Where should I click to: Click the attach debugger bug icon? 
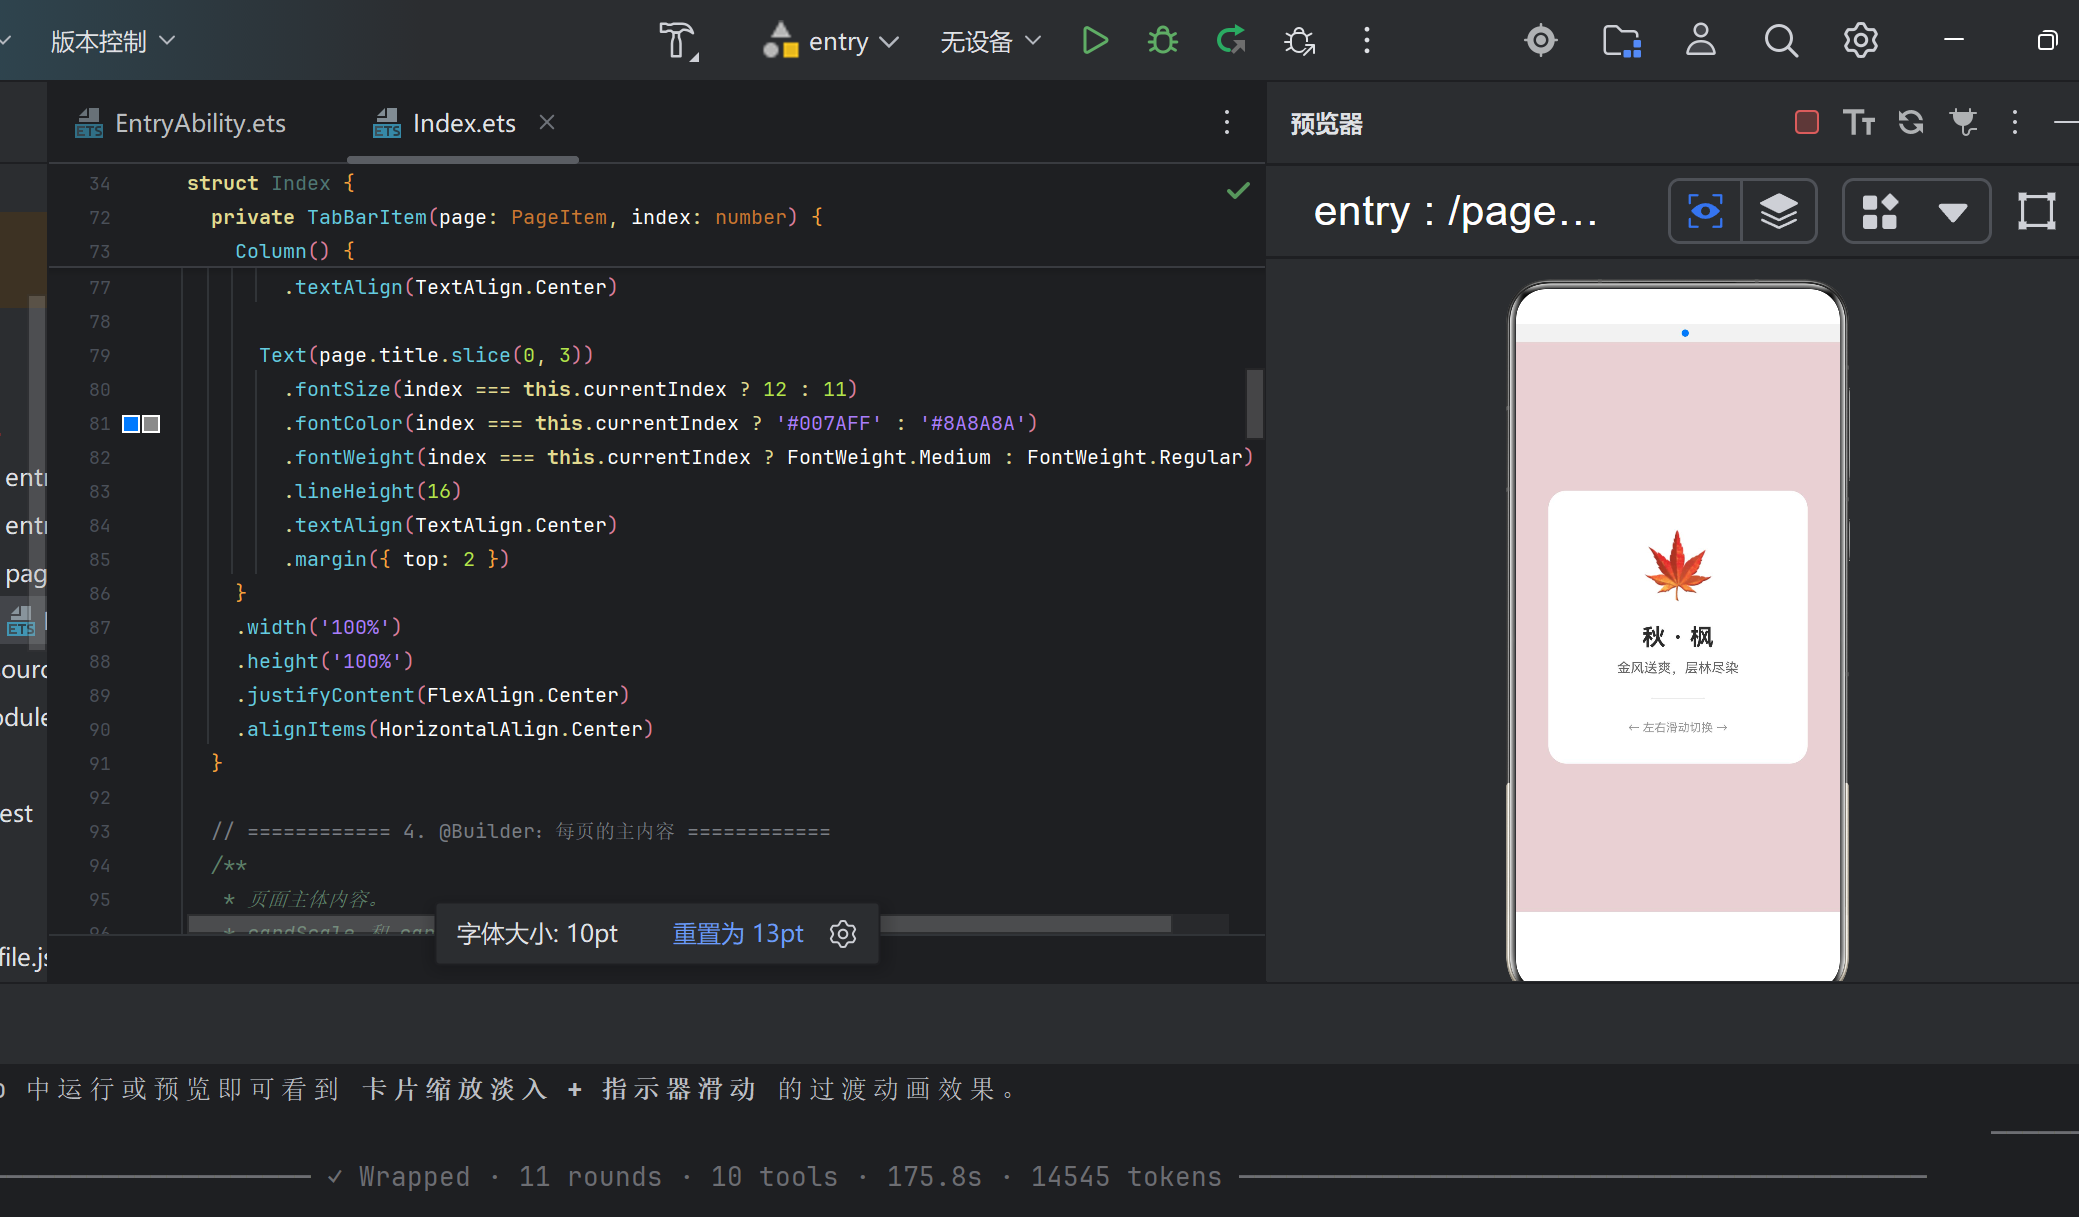[1299, 41]
